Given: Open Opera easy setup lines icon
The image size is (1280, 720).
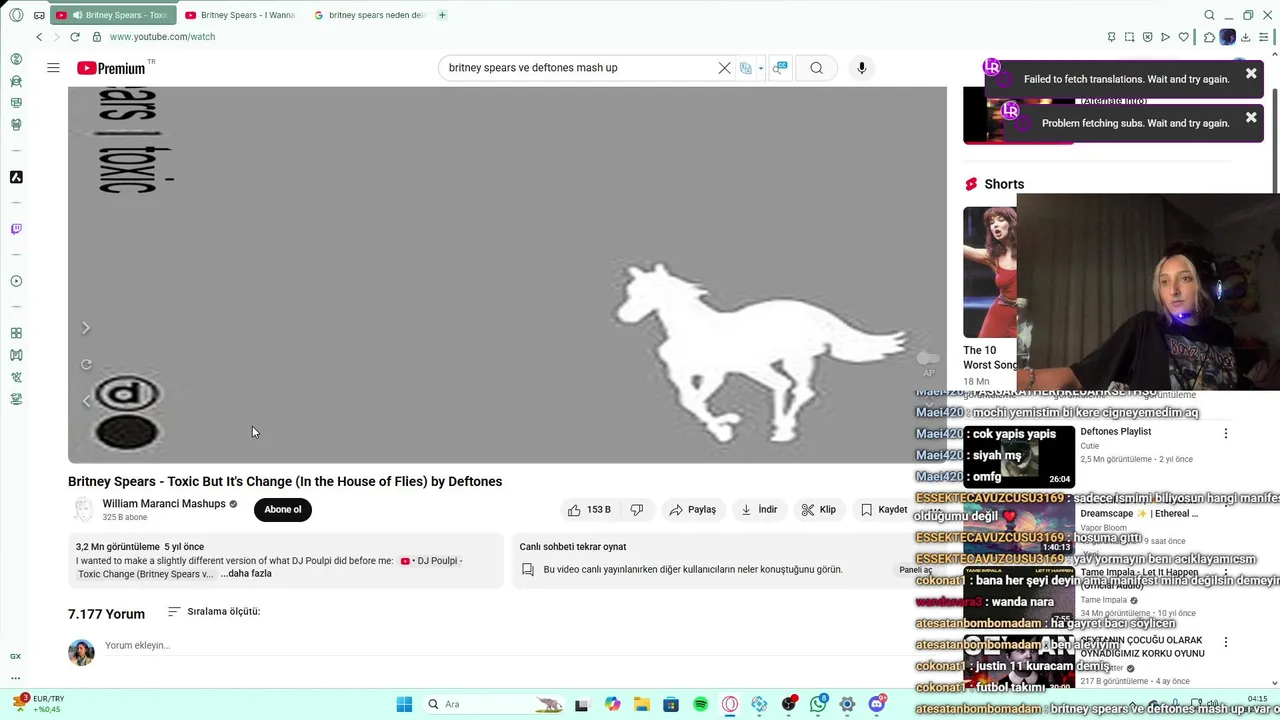Looking at the screenshot, I should 1263,37.
